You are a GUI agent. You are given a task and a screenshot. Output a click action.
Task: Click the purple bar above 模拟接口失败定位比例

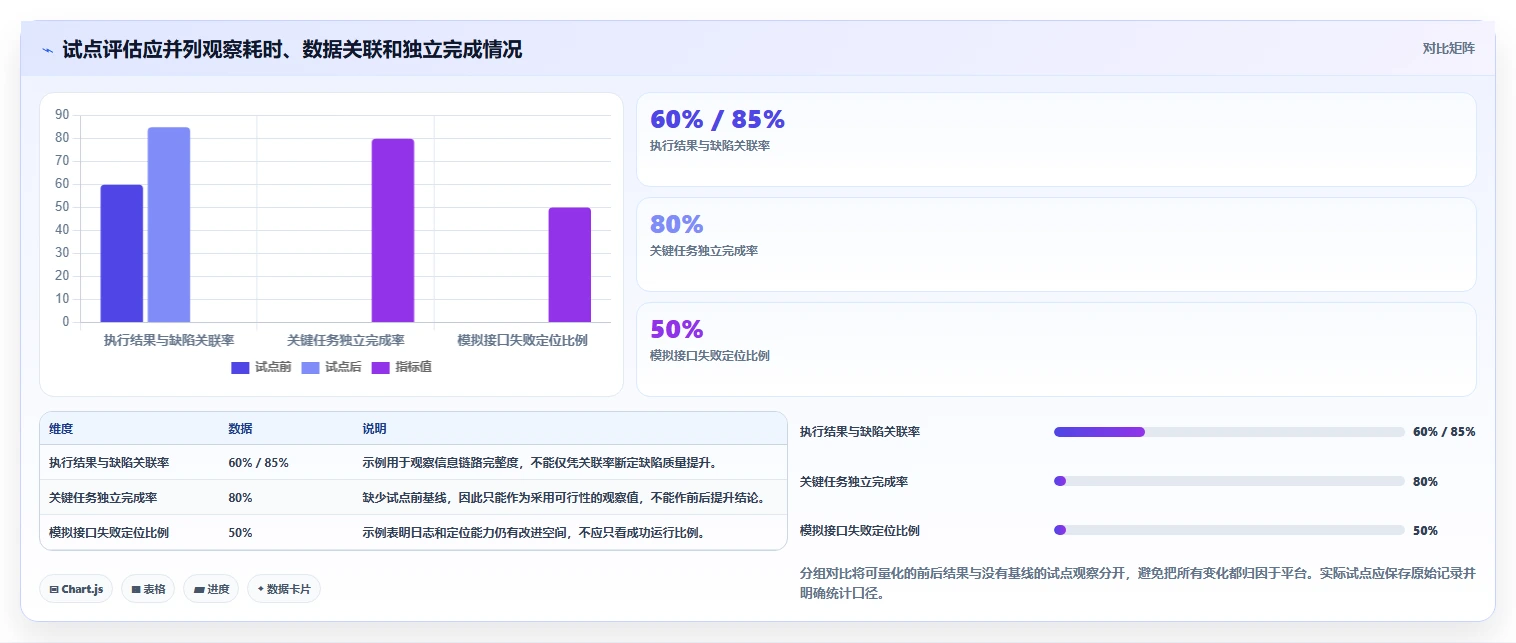tap(569, 265)
